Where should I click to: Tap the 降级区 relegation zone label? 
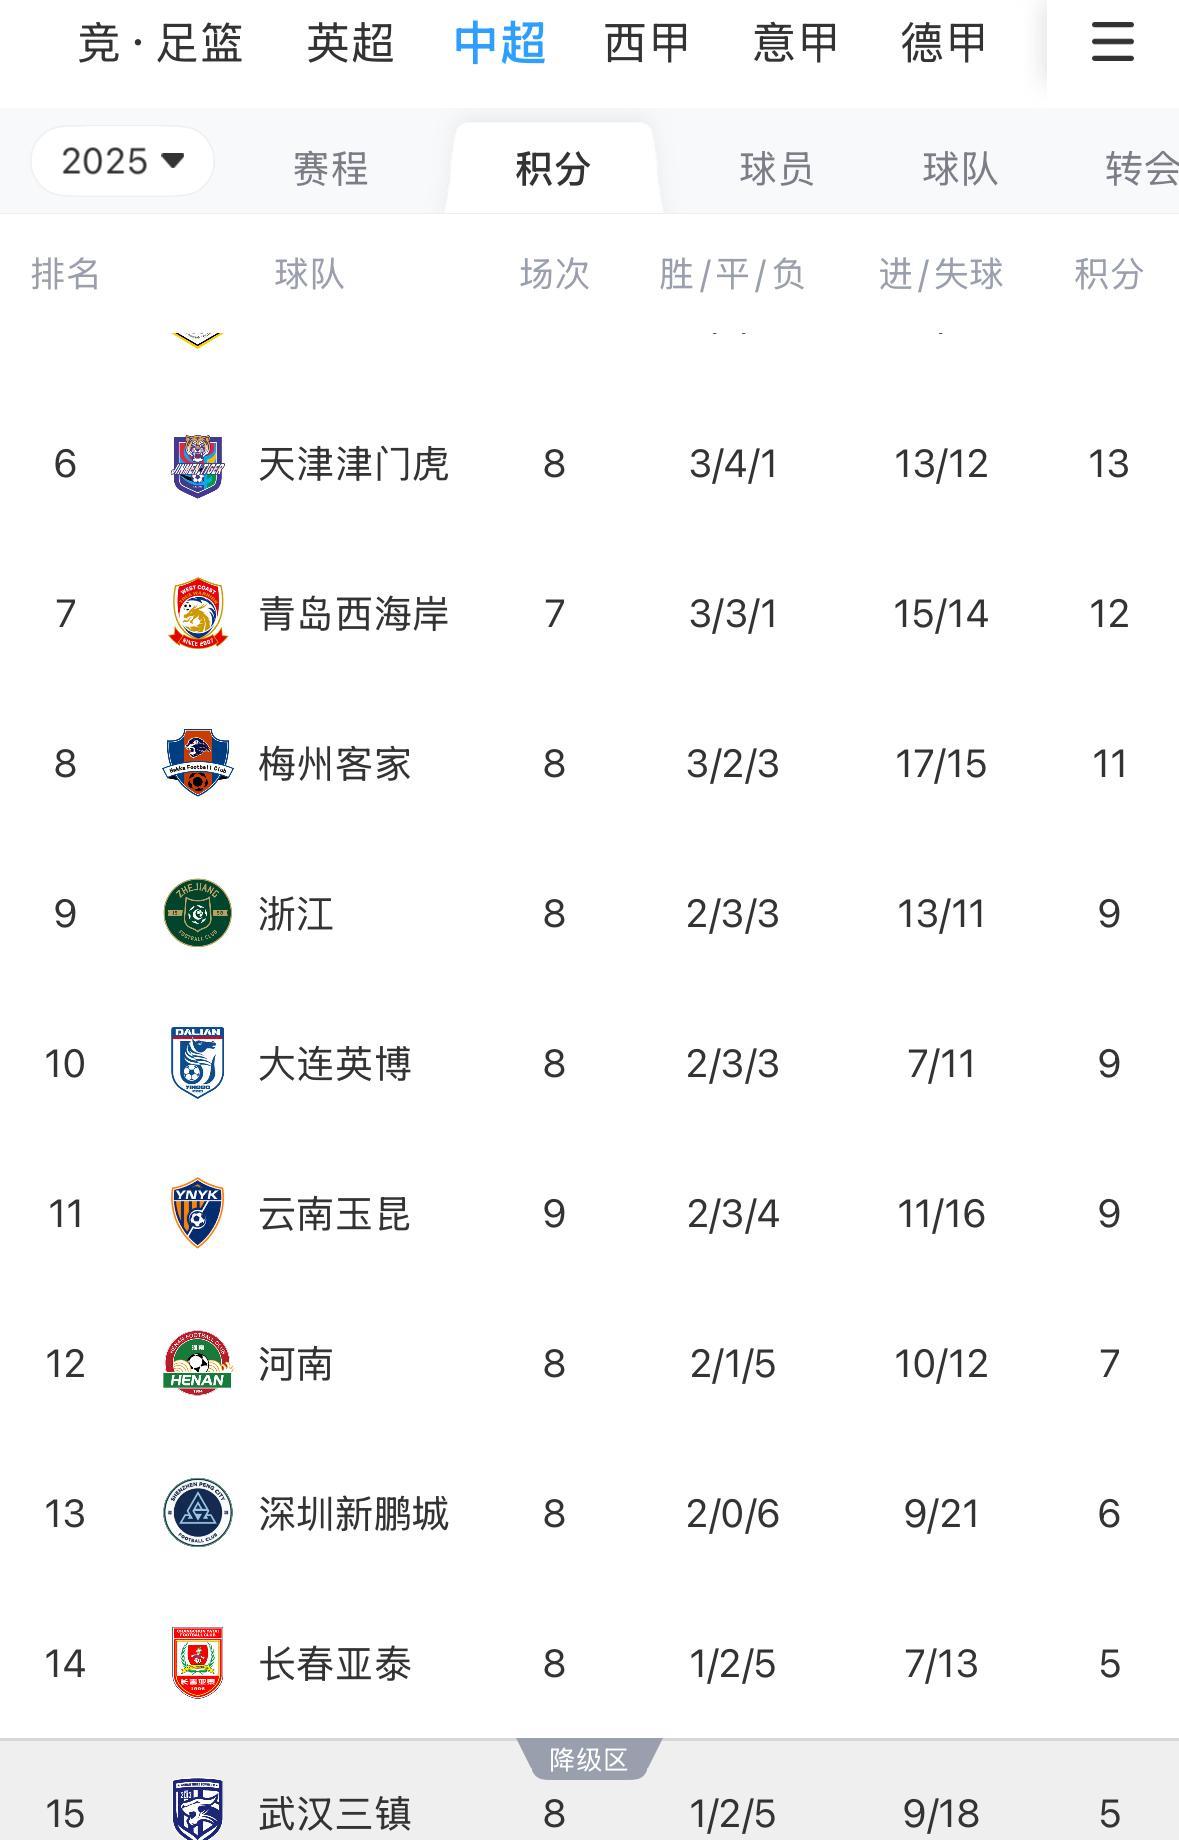tap(589, 1759)
